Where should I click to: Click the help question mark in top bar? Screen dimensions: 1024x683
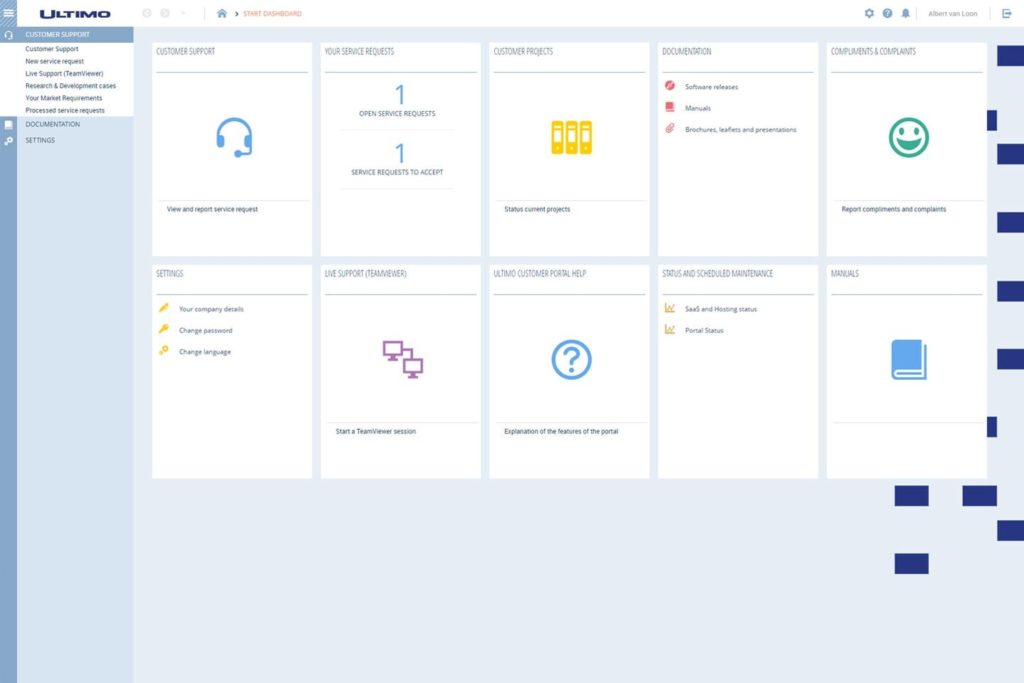point(887,13)
